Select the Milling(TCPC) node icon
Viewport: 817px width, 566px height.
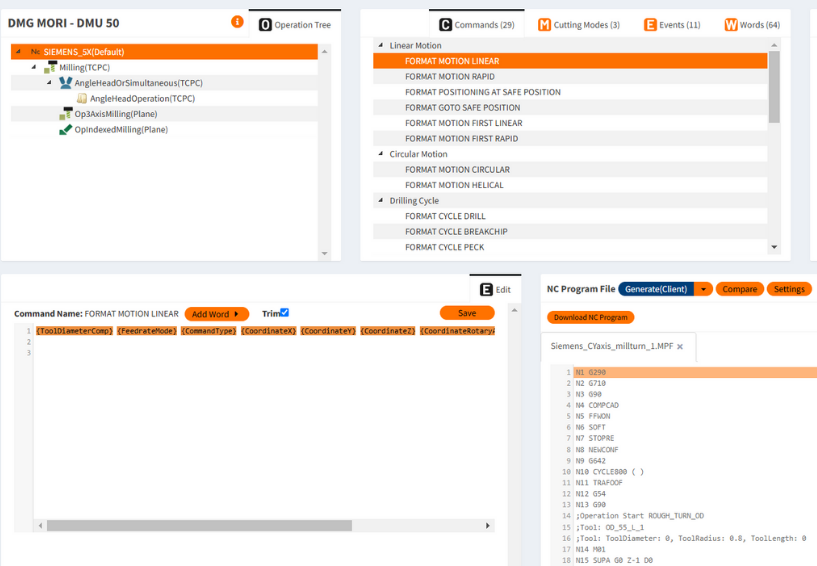51,67
